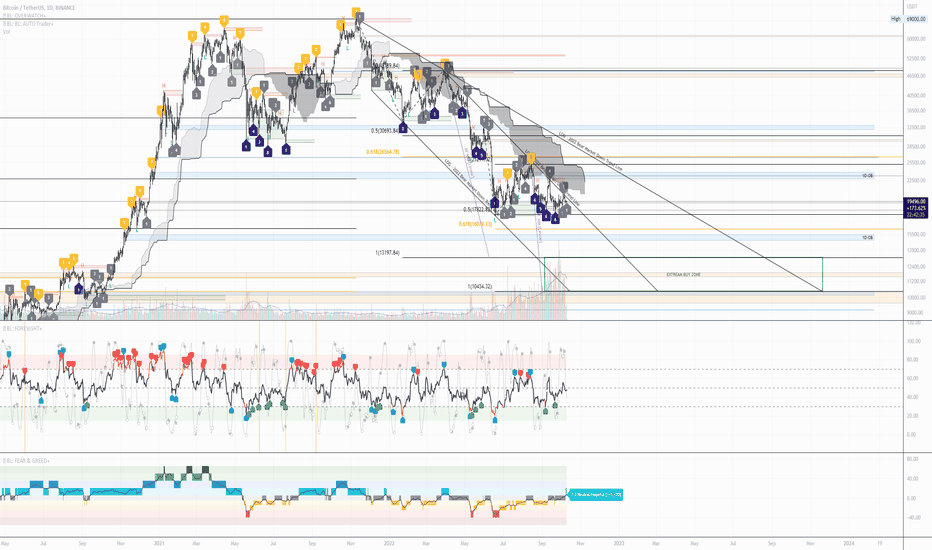This screenshot has height=550, width=932.
Task: Click the current price label 19496.00
Action: 916,202
